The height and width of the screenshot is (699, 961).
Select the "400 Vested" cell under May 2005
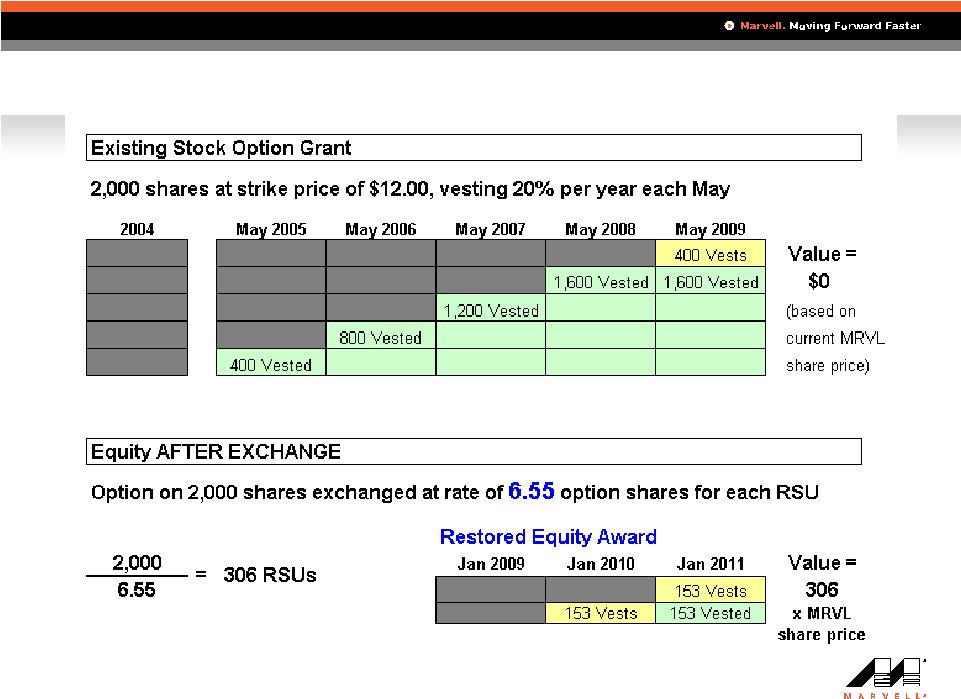coord(270,365)
